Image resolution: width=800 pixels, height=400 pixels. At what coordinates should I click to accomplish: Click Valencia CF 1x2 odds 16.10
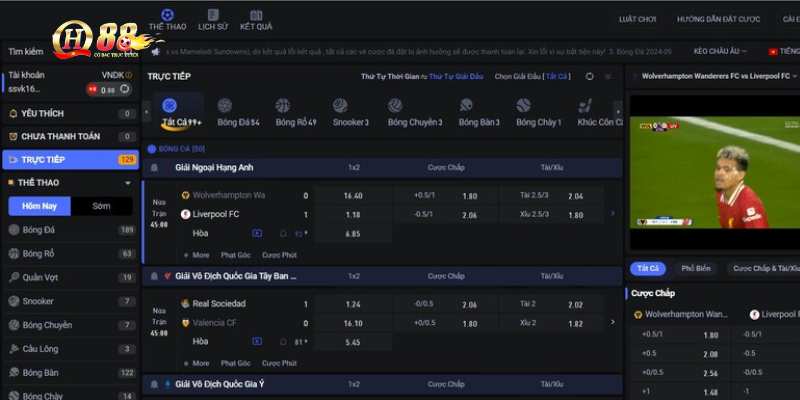pos(353,323)
